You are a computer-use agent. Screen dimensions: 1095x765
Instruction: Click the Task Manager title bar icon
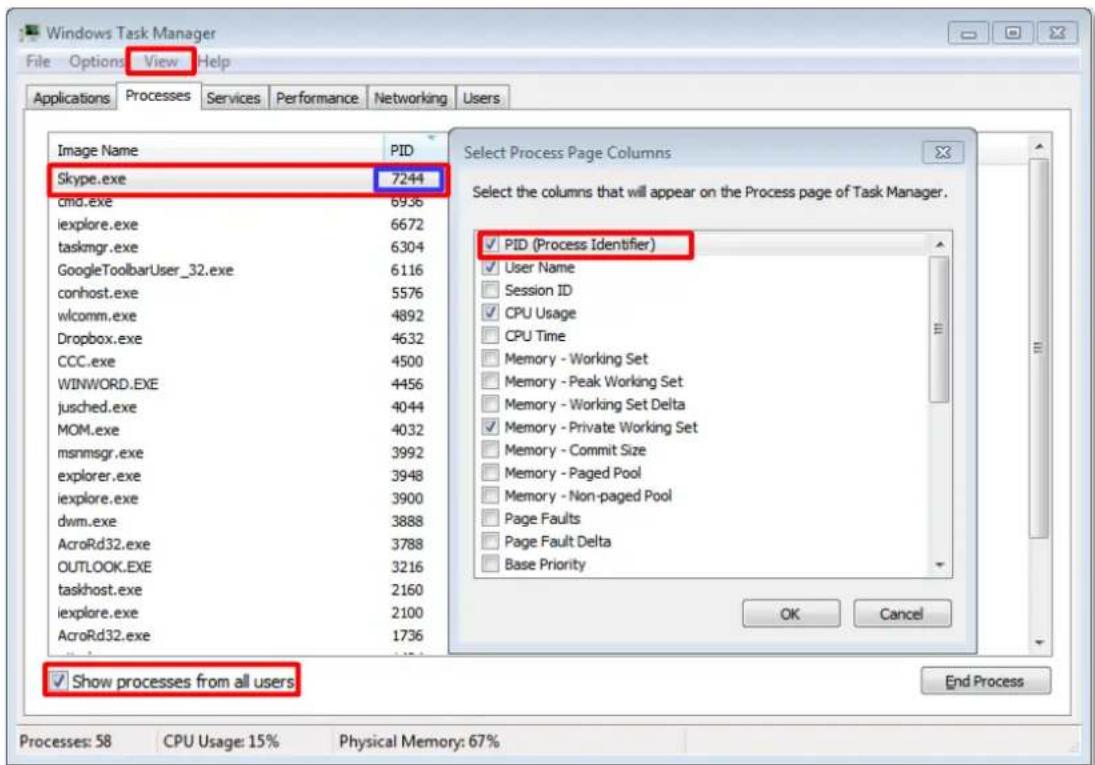pos(30,33)
